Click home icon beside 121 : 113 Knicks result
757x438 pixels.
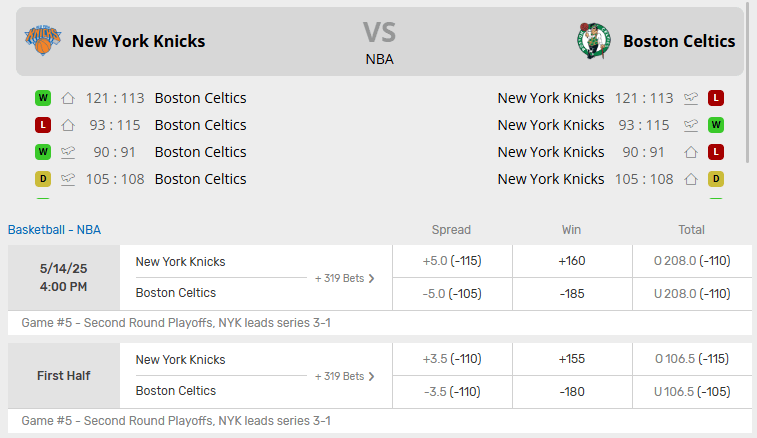[68, 98]
